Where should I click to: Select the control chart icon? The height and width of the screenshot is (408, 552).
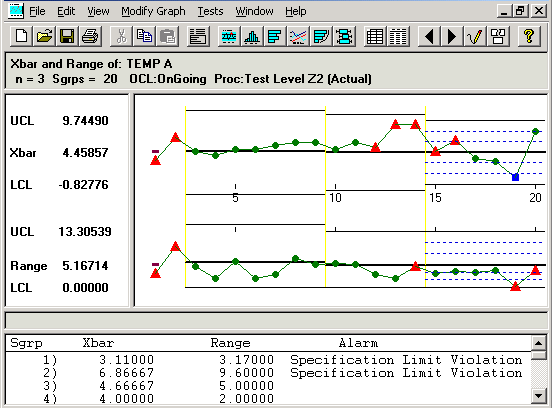229,36
